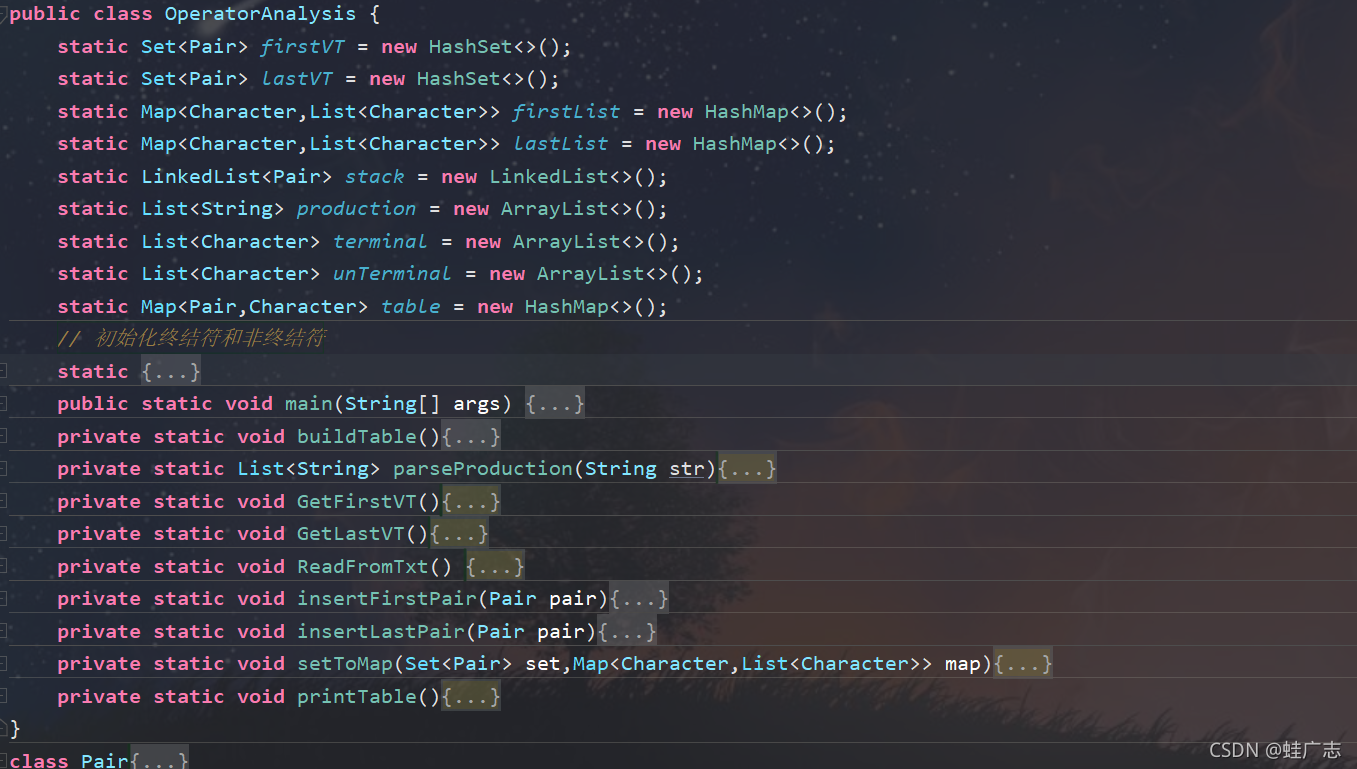Click the production field name

[x=356, y=209]
